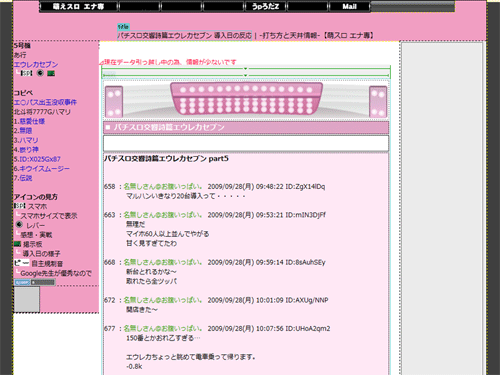Open the 5.ID:X025Gx87 link
The height and width of the screenshot is (375, 500).
click(37, 159)
